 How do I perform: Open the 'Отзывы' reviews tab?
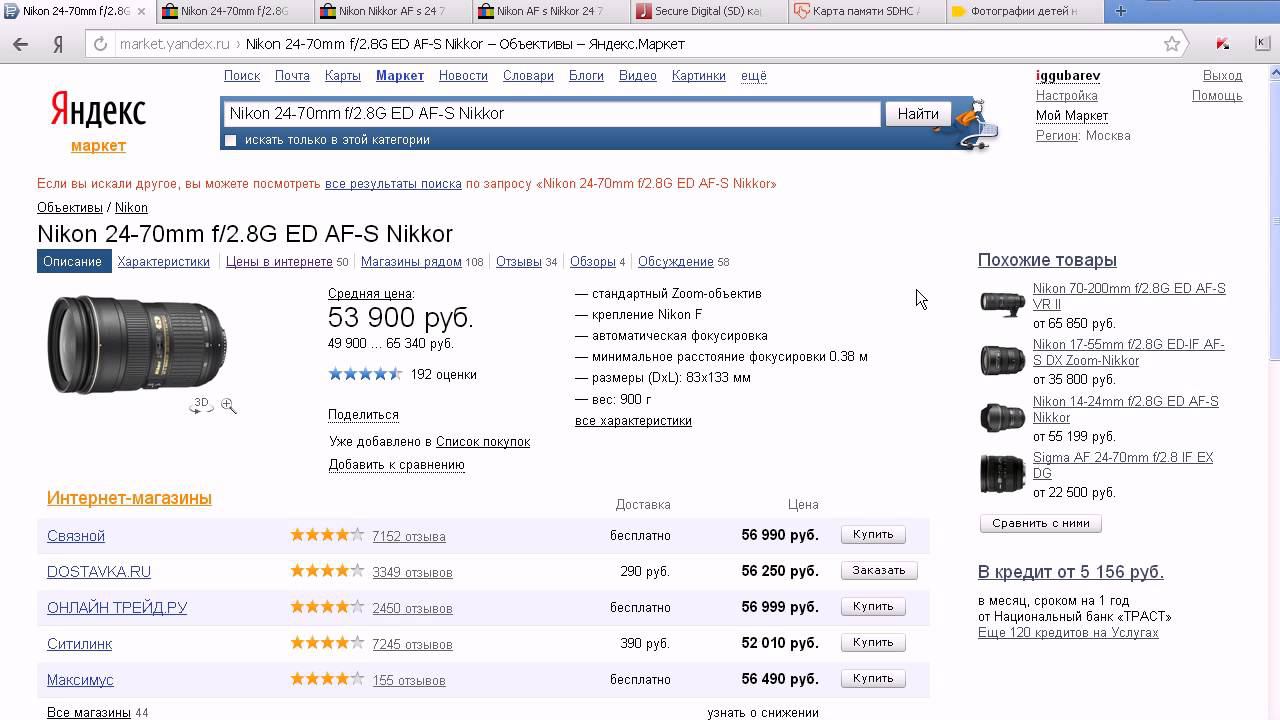[519, 262]
